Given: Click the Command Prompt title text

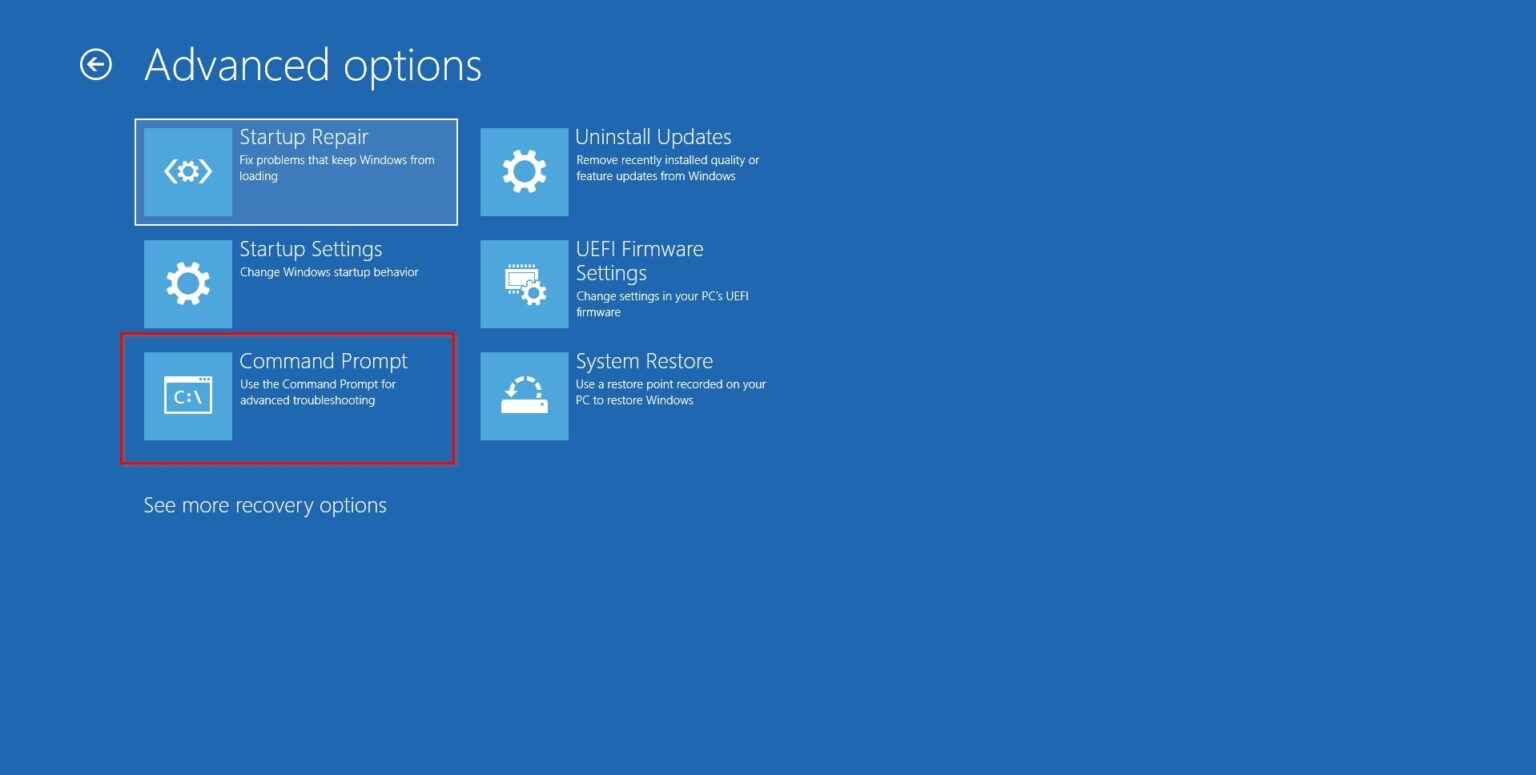Looking at the screenshot, I should point(323,361).
